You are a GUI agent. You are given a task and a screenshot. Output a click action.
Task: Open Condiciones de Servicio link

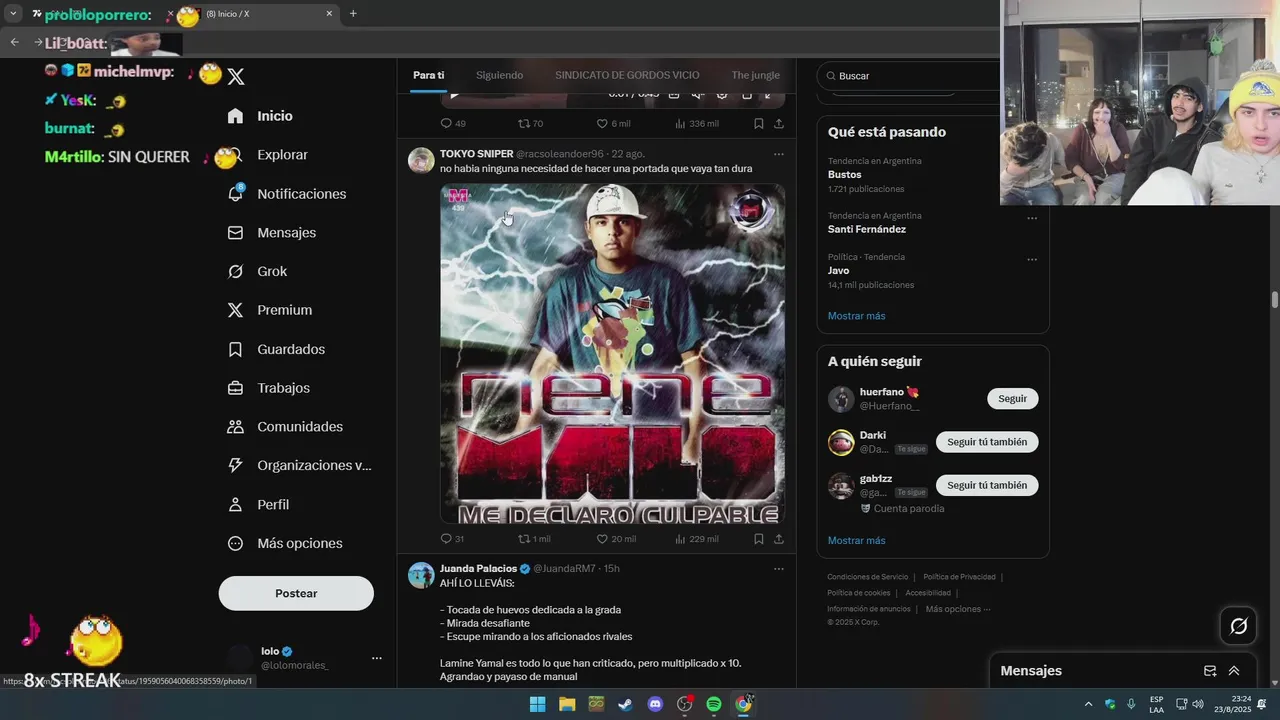(867, 577)
